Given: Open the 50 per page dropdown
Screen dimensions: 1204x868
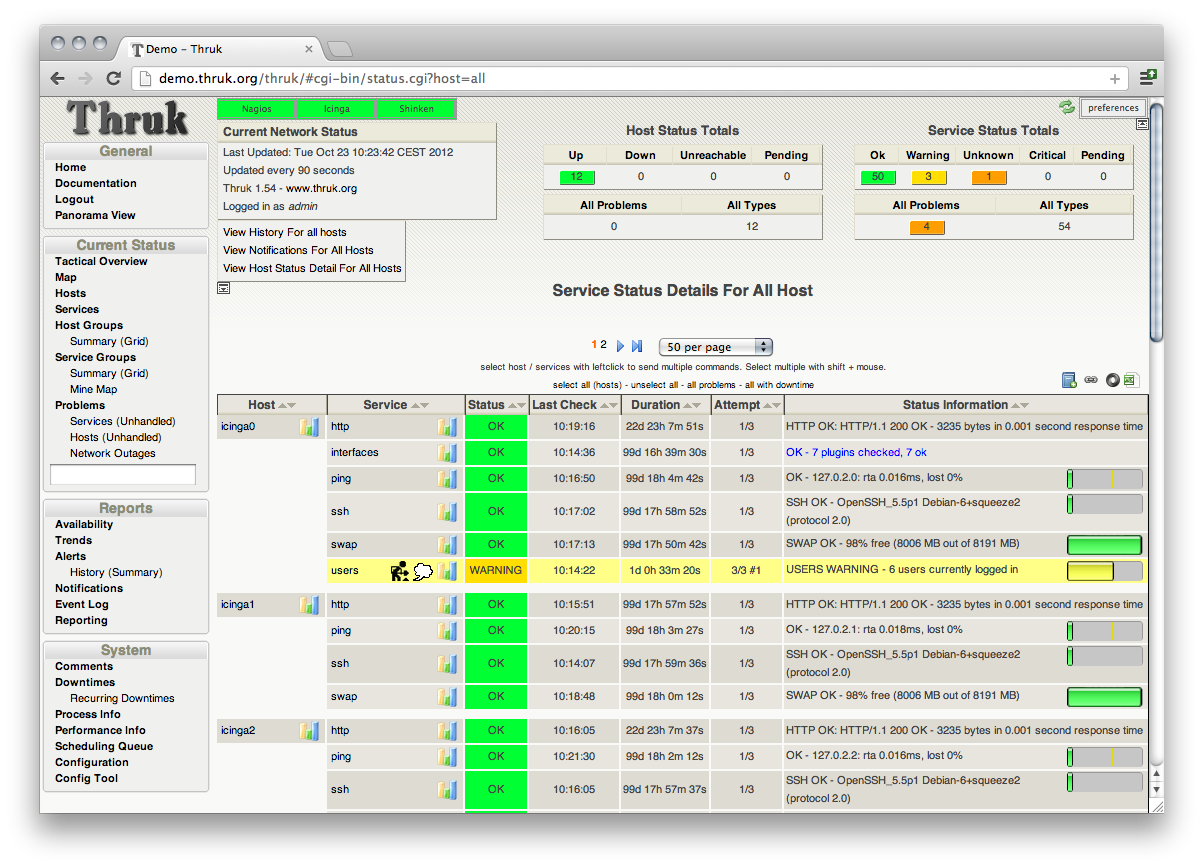Looking at the screenshot, I should click(x=716, y=347).
